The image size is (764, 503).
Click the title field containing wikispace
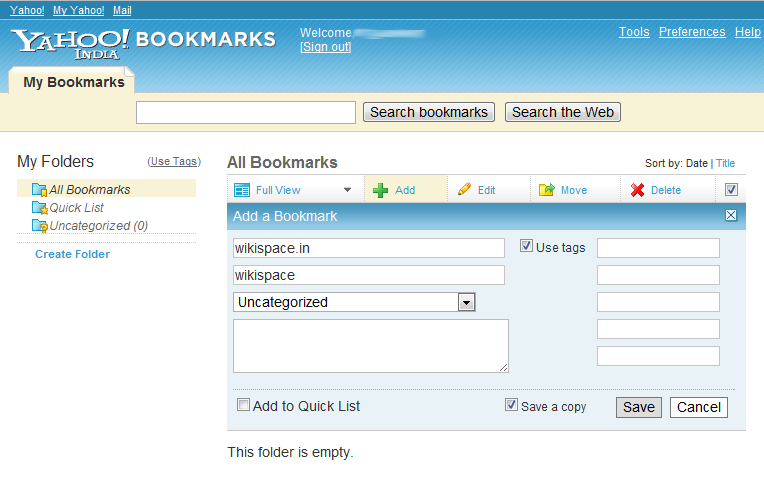369,275
